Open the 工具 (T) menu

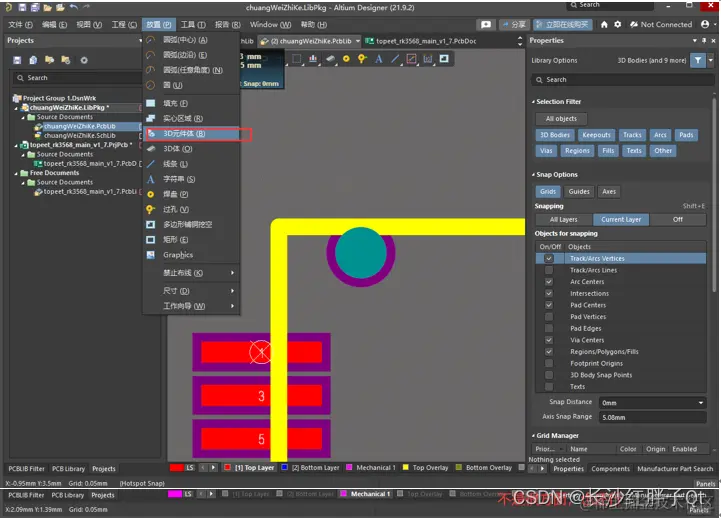pos(193,24)
